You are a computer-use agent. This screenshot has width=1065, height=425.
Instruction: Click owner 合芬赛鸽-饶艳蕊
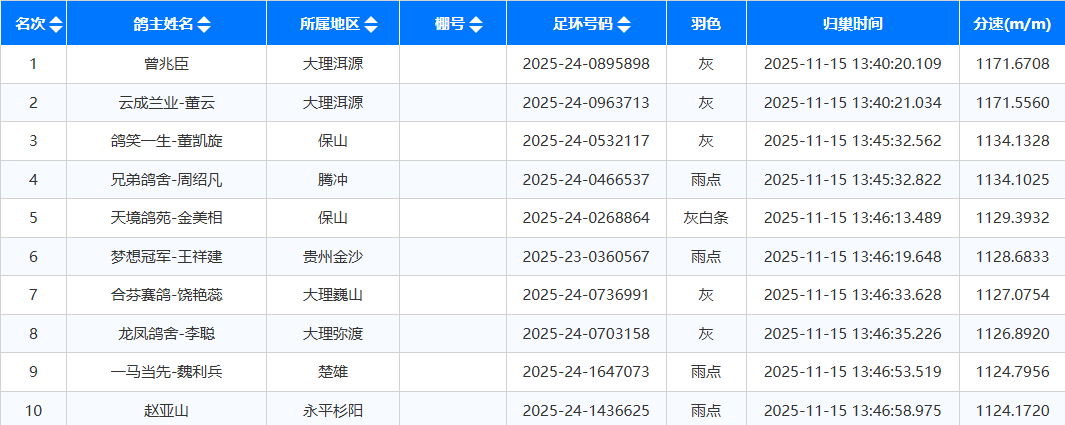click(x=166, y=295)
